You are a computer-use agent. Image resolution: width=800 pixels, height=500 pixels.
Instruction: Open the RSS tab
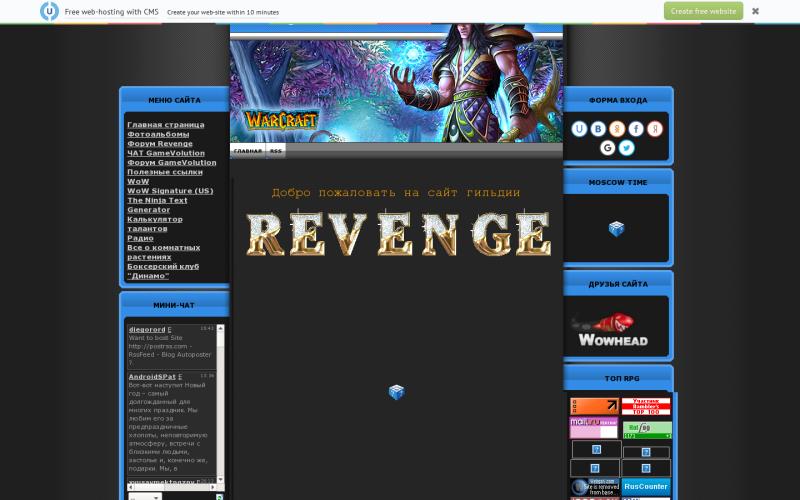(276, 151)
